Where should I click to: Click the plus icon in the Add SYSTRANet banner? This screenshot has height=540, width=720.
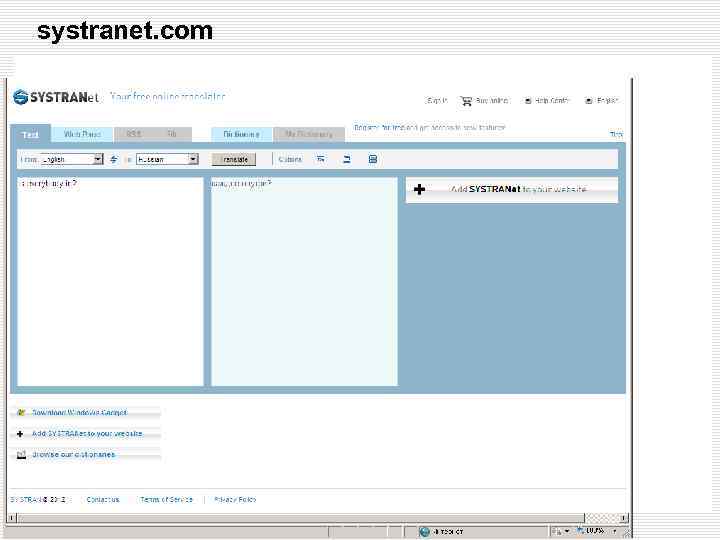419,189
